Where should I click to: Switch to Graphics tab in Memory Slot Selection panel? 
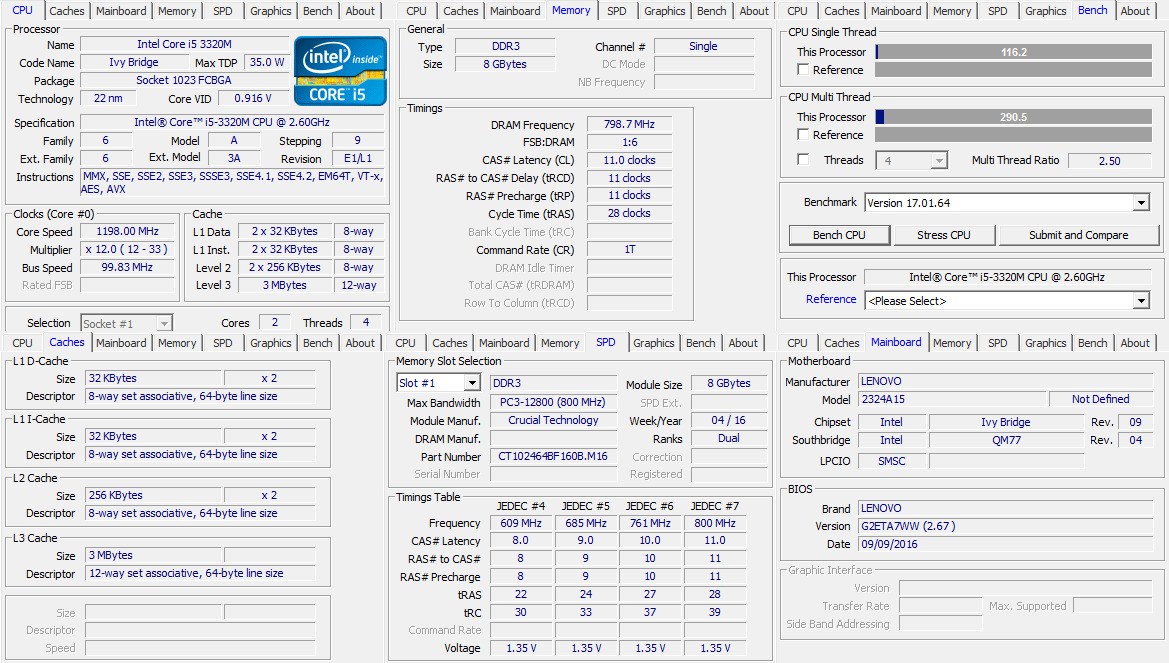point(654,343)
